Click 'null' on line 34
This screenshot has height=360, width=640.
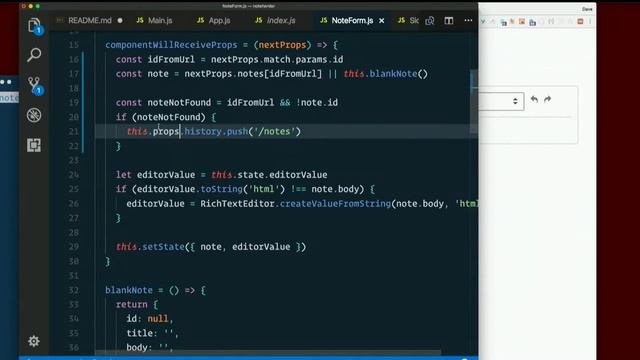[x=158, y=319]
